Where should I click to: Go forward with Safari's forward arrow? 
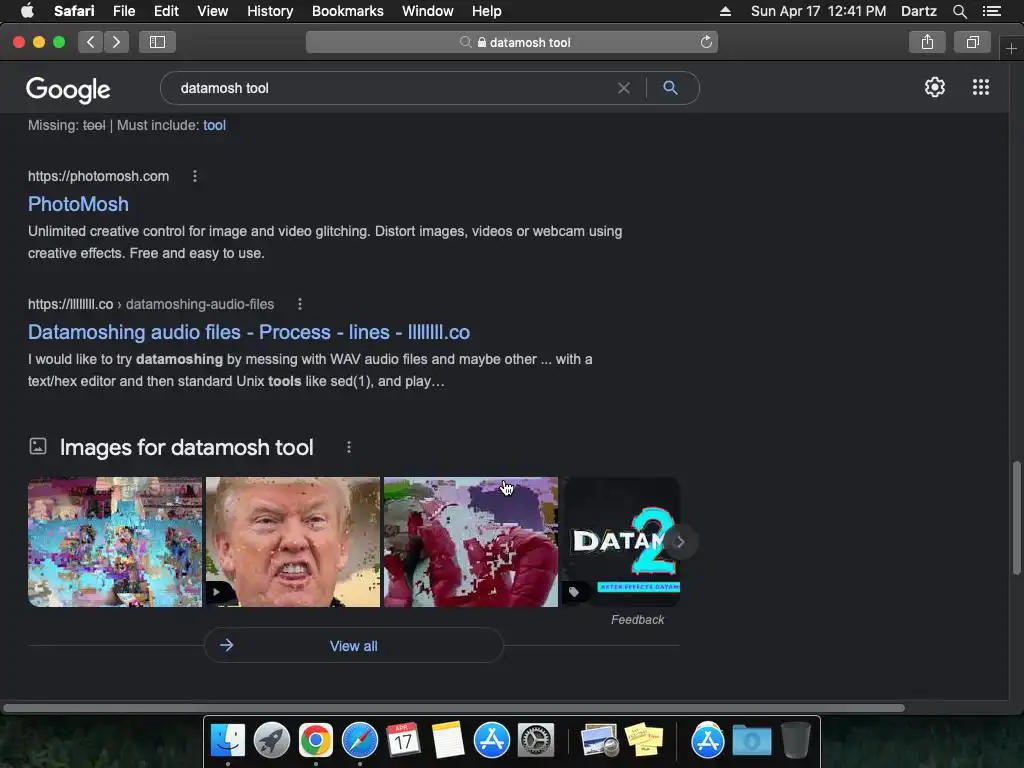(x=116, y=42)
